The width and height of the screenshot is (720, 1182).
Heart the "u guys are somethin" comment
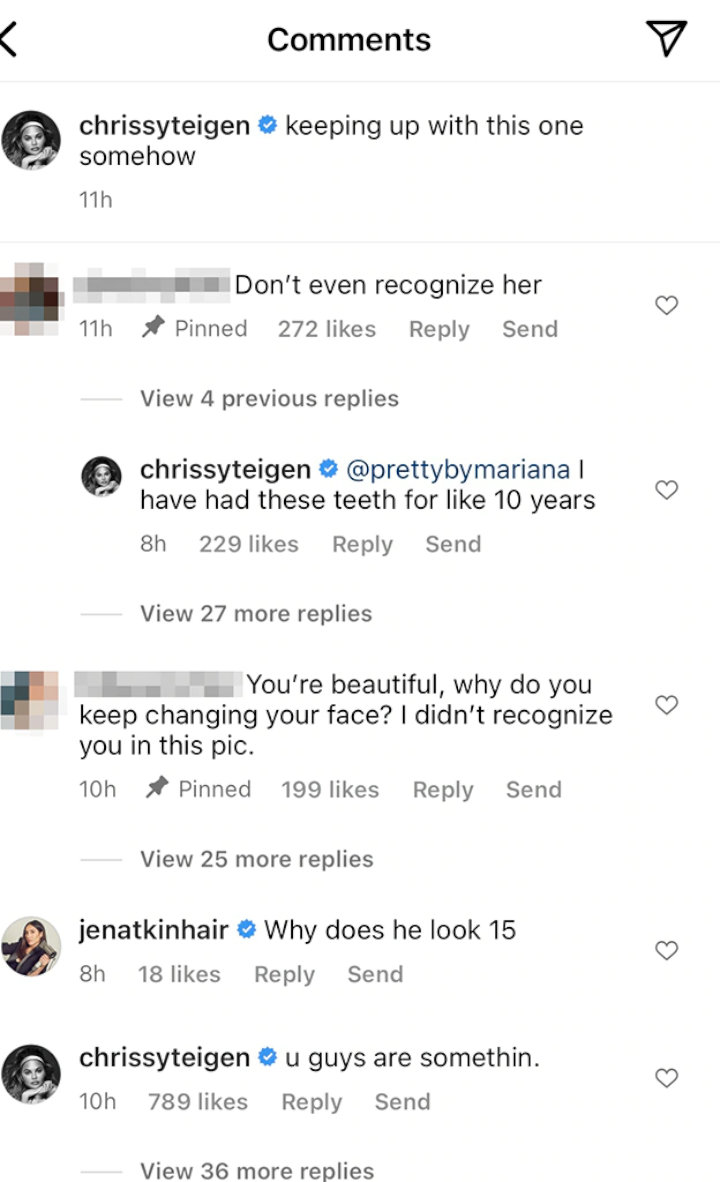[x=666, y=1078]
